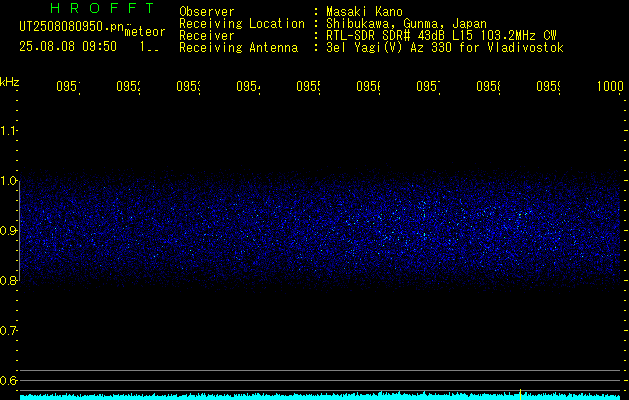The image size is (629, 400).
Task: Click the 0959 time axis label
Action: pyautogui.click(x=549, y=86)
